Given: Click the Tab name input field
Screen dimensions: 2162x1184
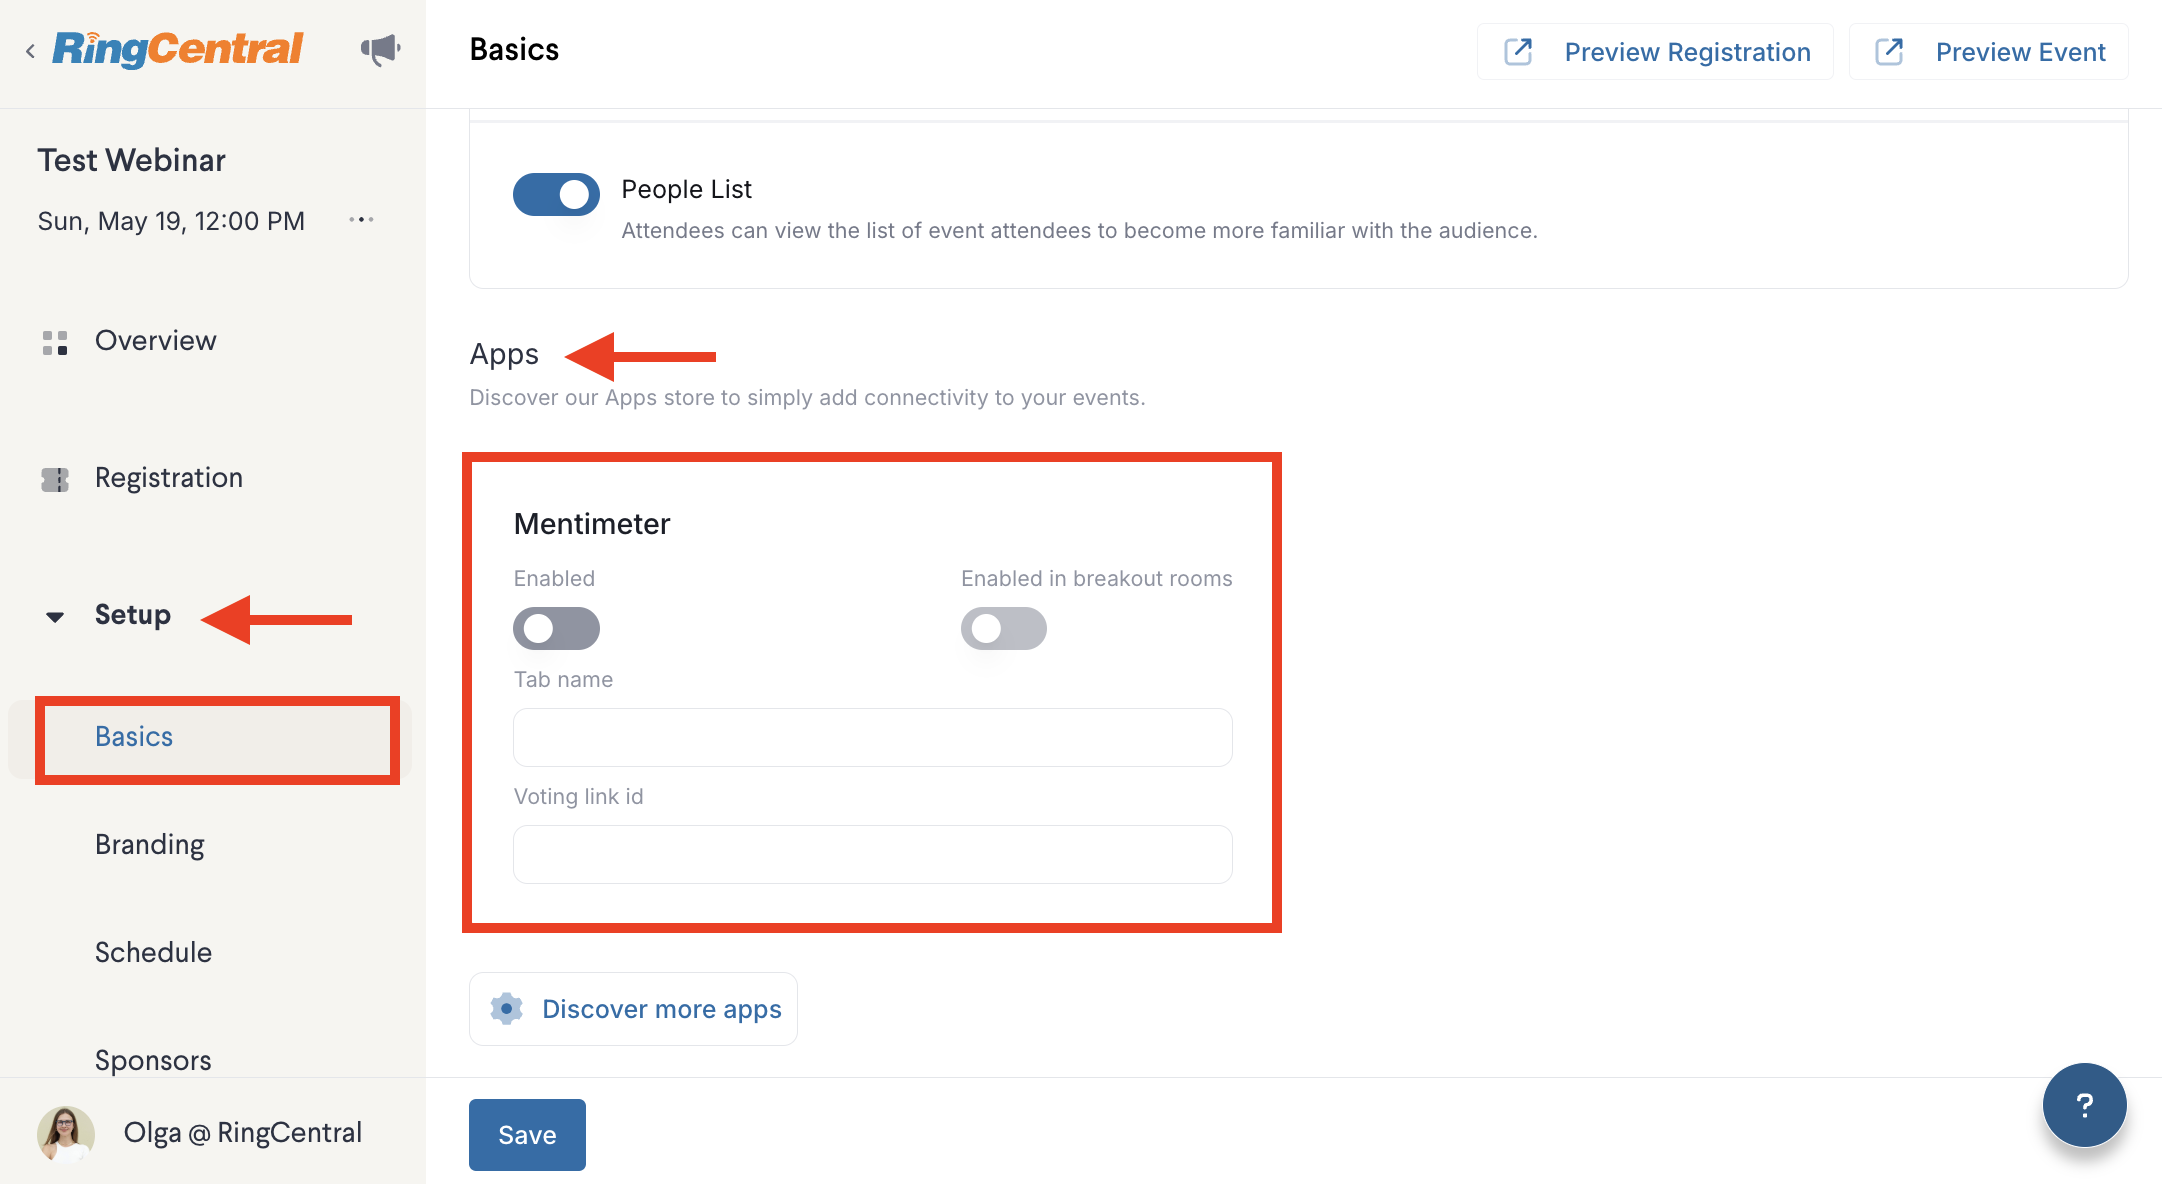Looking at the screenshot, I should (x=872, y=738).
